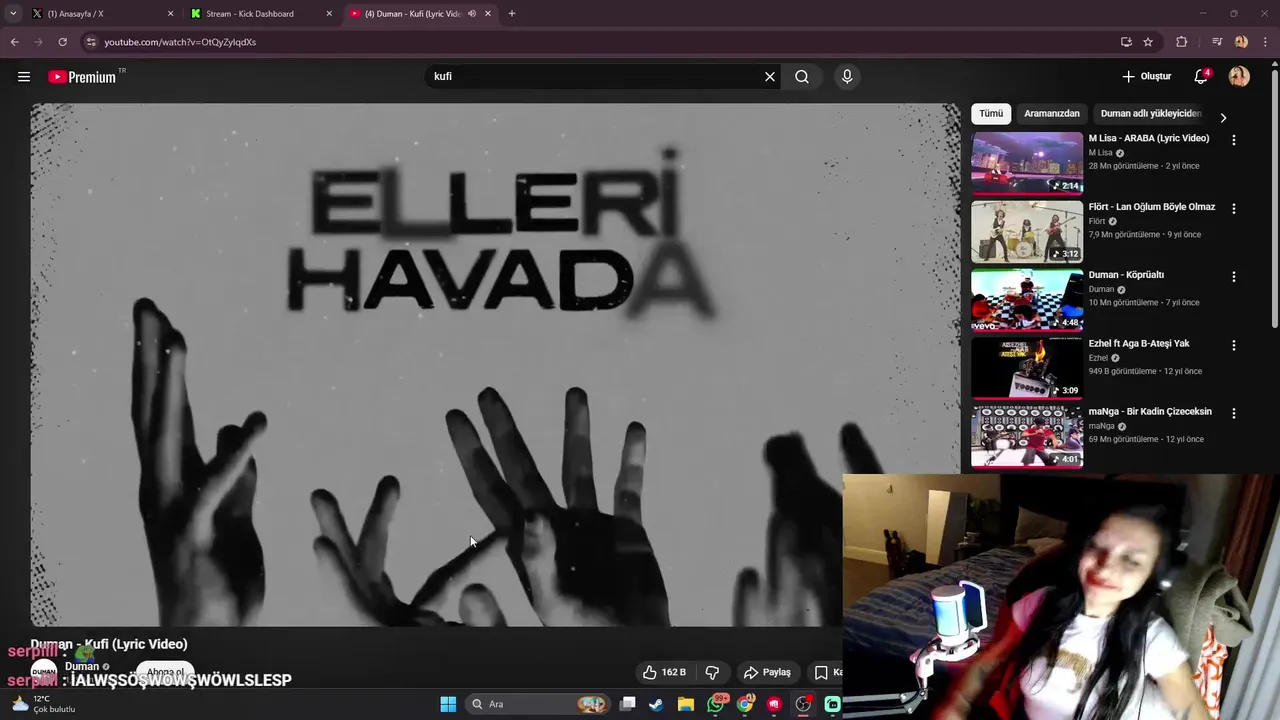Dislike the Duman Kufi video

713,672
